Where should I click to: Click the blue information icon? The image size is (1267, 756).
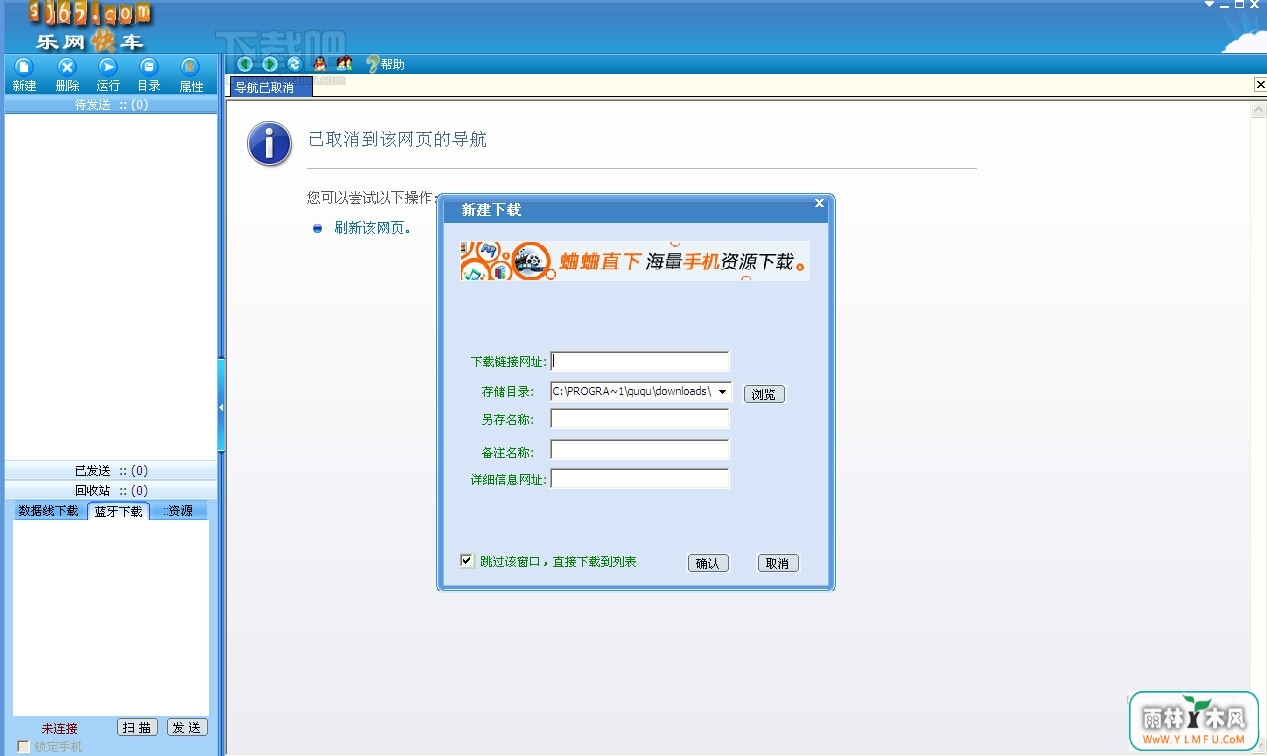tap(269, 145)
